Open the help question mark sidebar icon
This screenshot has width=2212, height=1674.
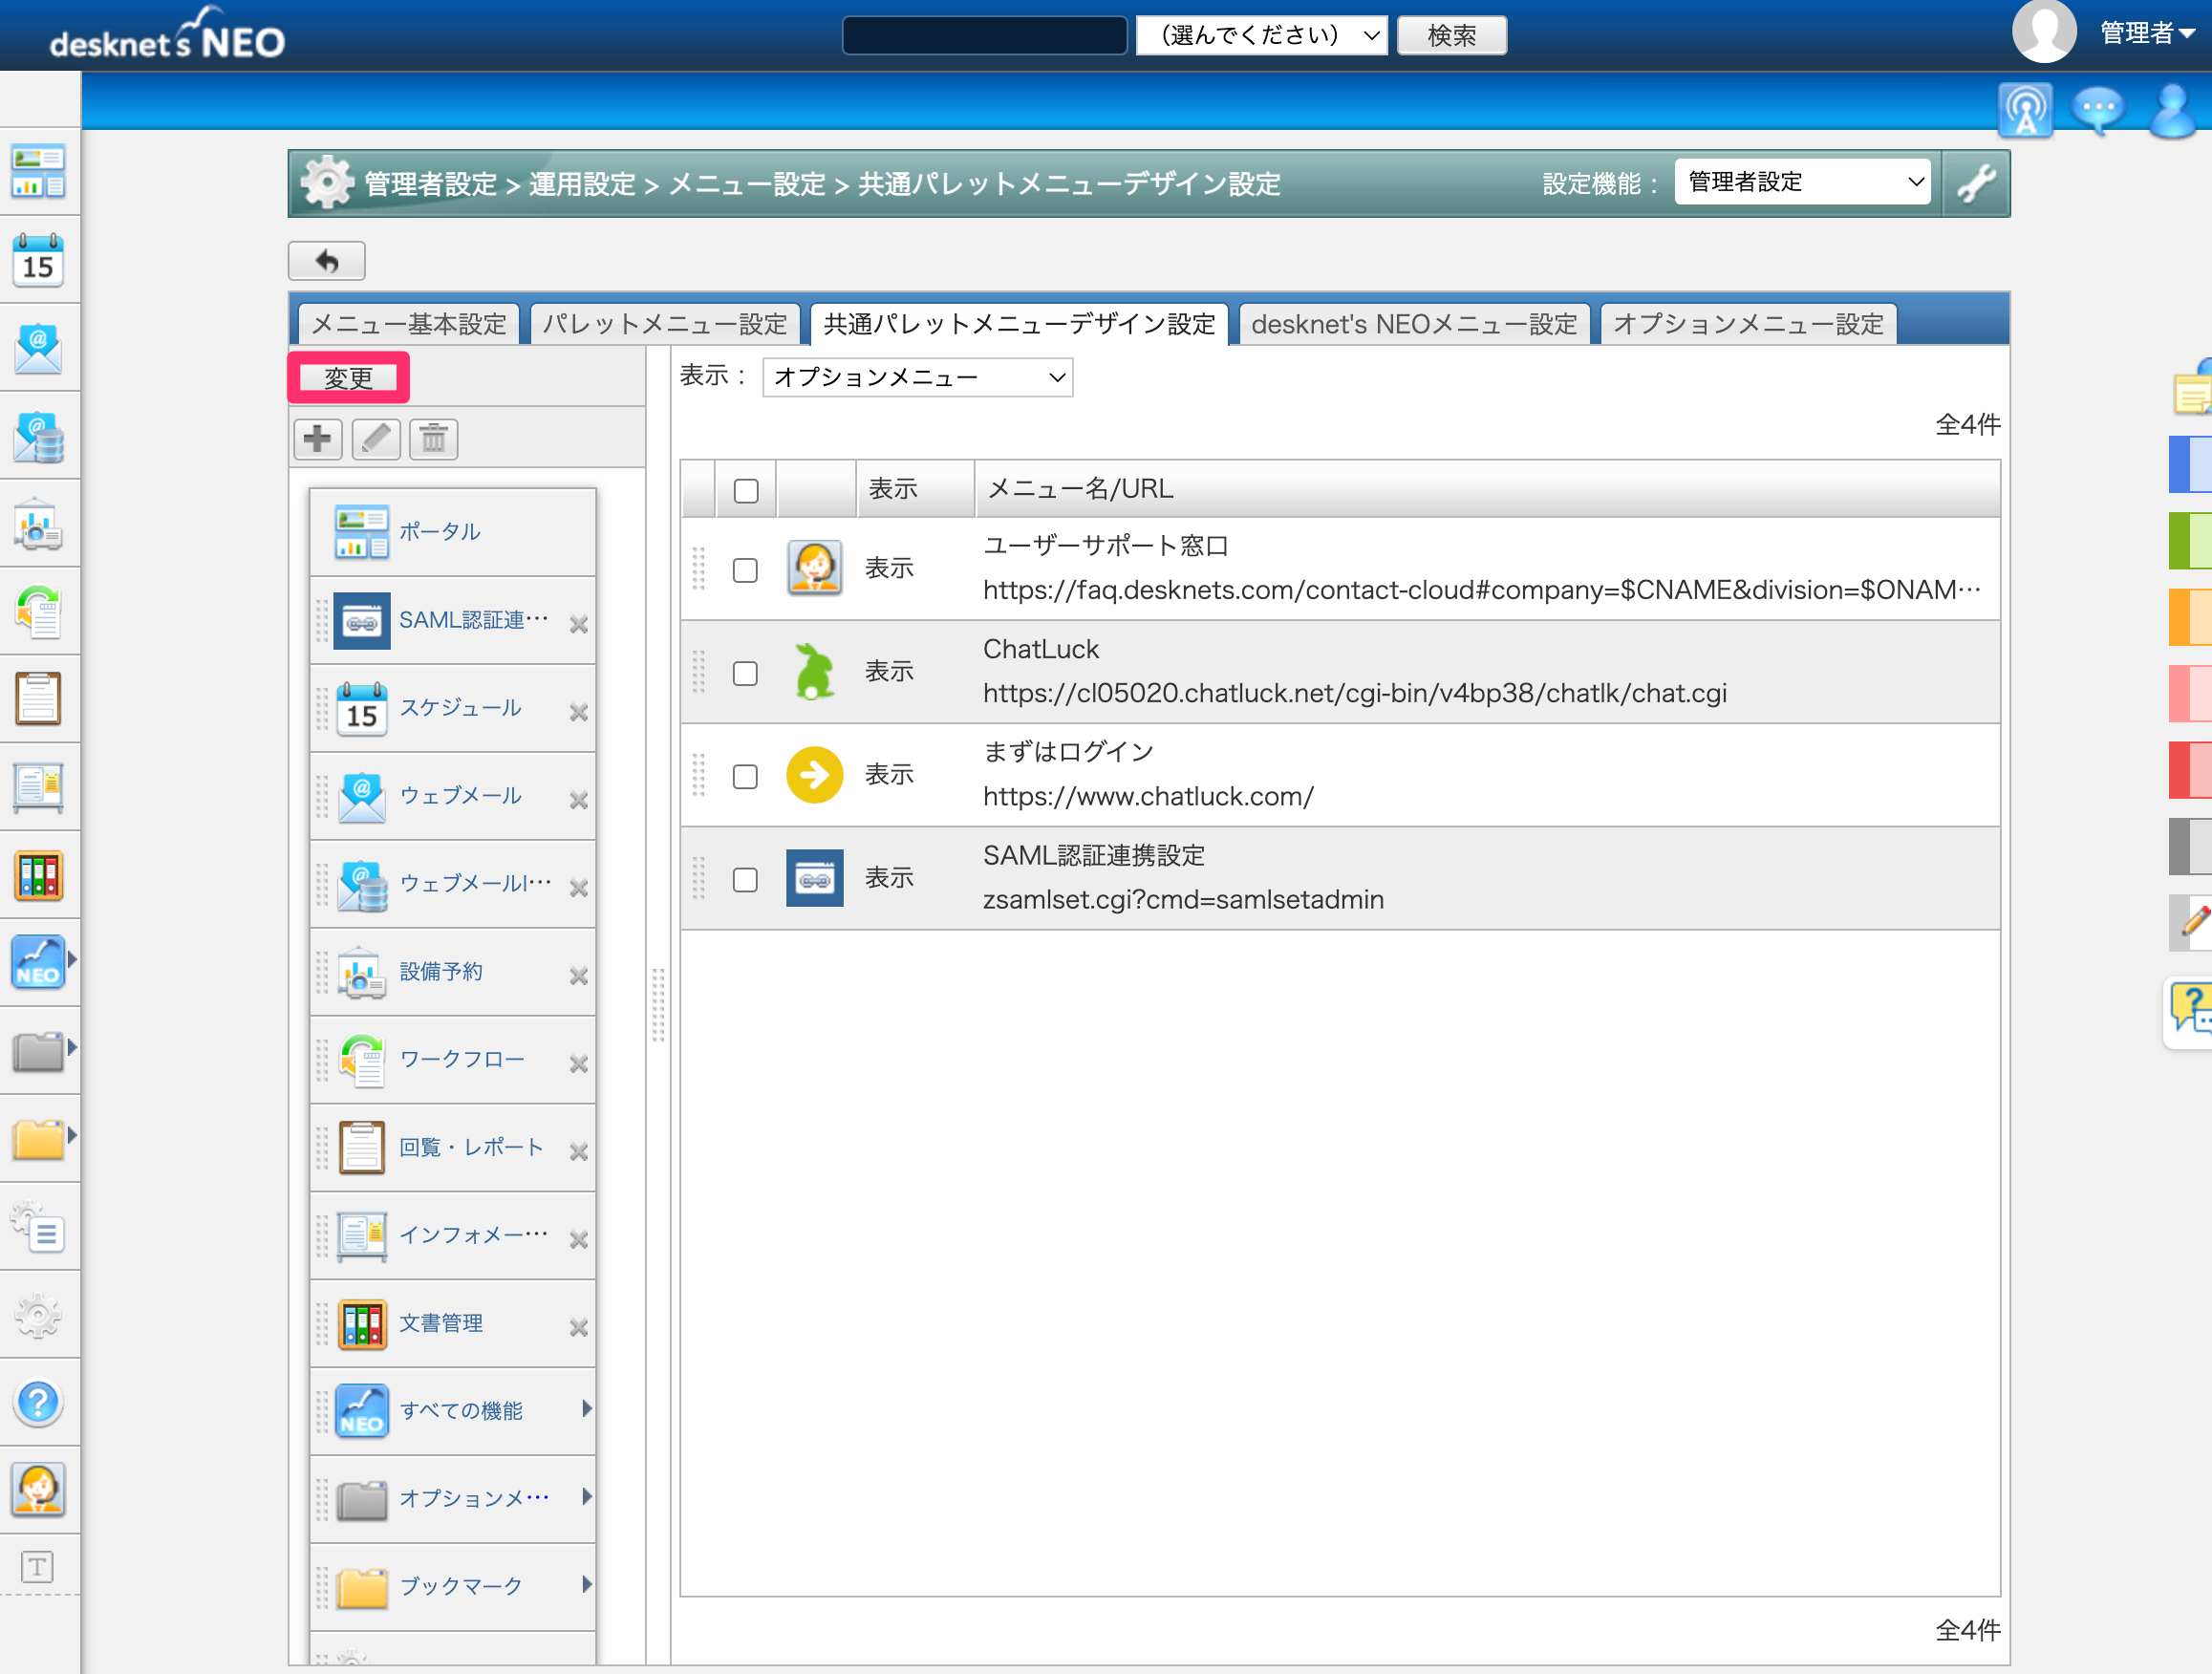coord(39,1402)
